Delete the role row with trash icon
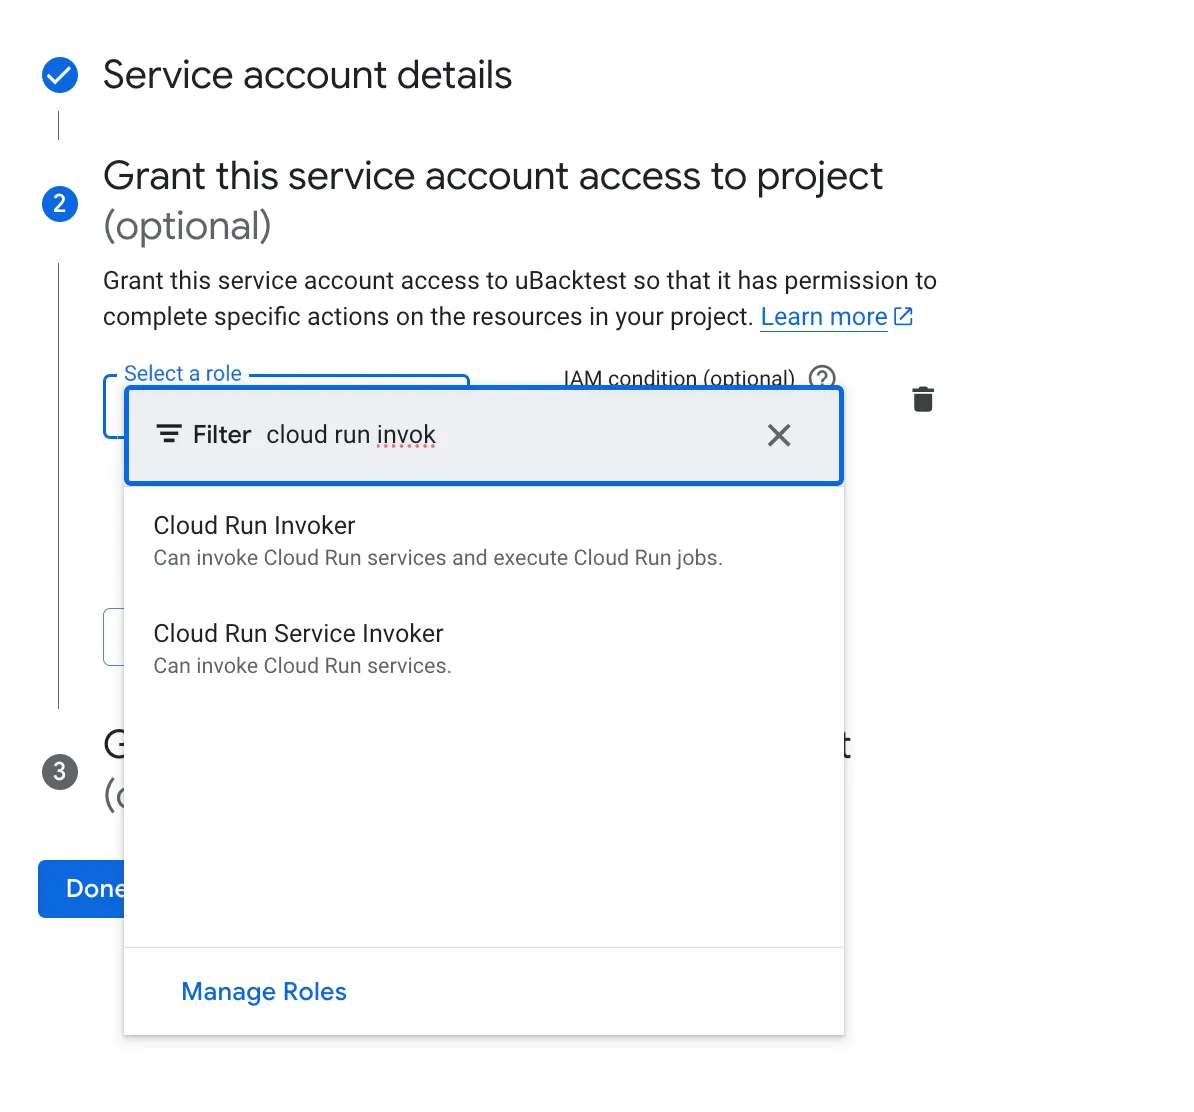1194x1112 pixels. (922, 399)
